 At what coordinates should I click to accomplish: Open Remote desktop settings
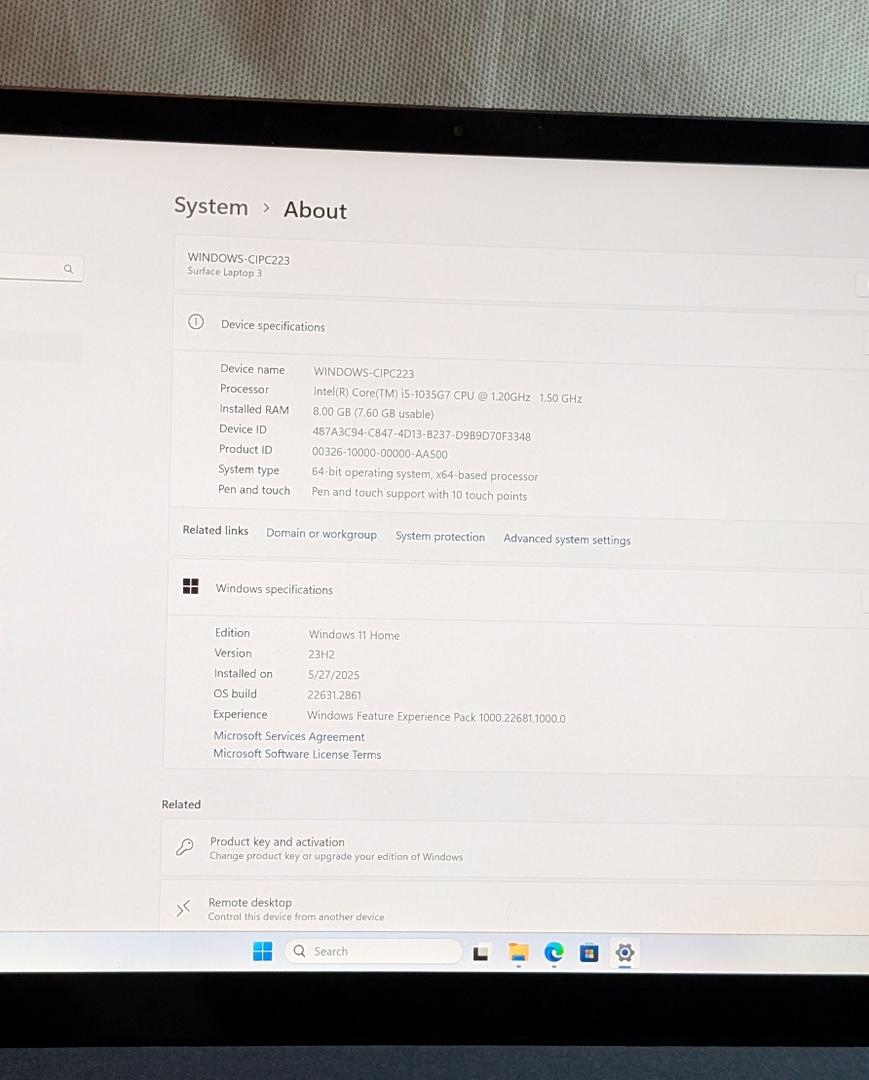click(514, 908)
